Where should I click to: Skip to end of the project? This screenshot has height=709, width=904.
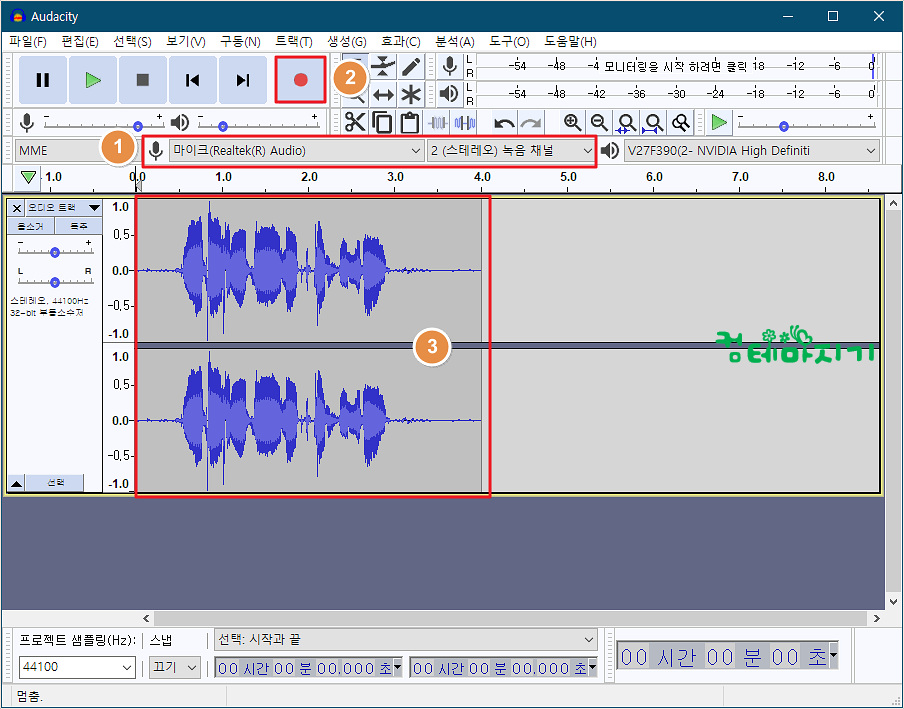coord(243,80)
